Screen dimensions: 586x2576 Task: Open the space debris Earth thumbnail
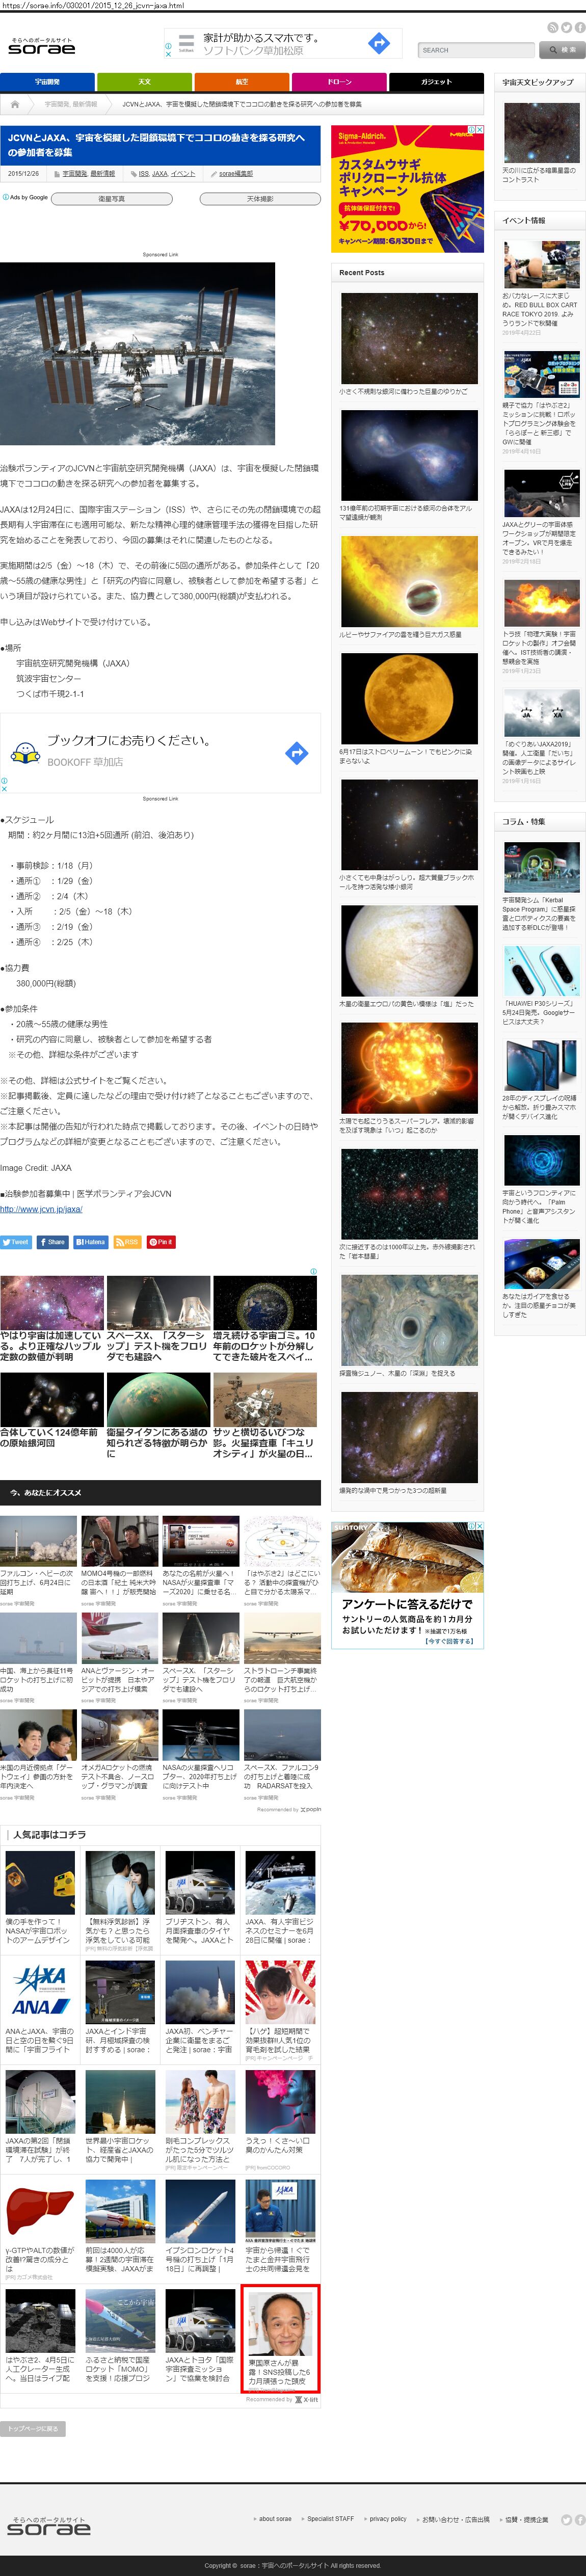[265, 1303]
